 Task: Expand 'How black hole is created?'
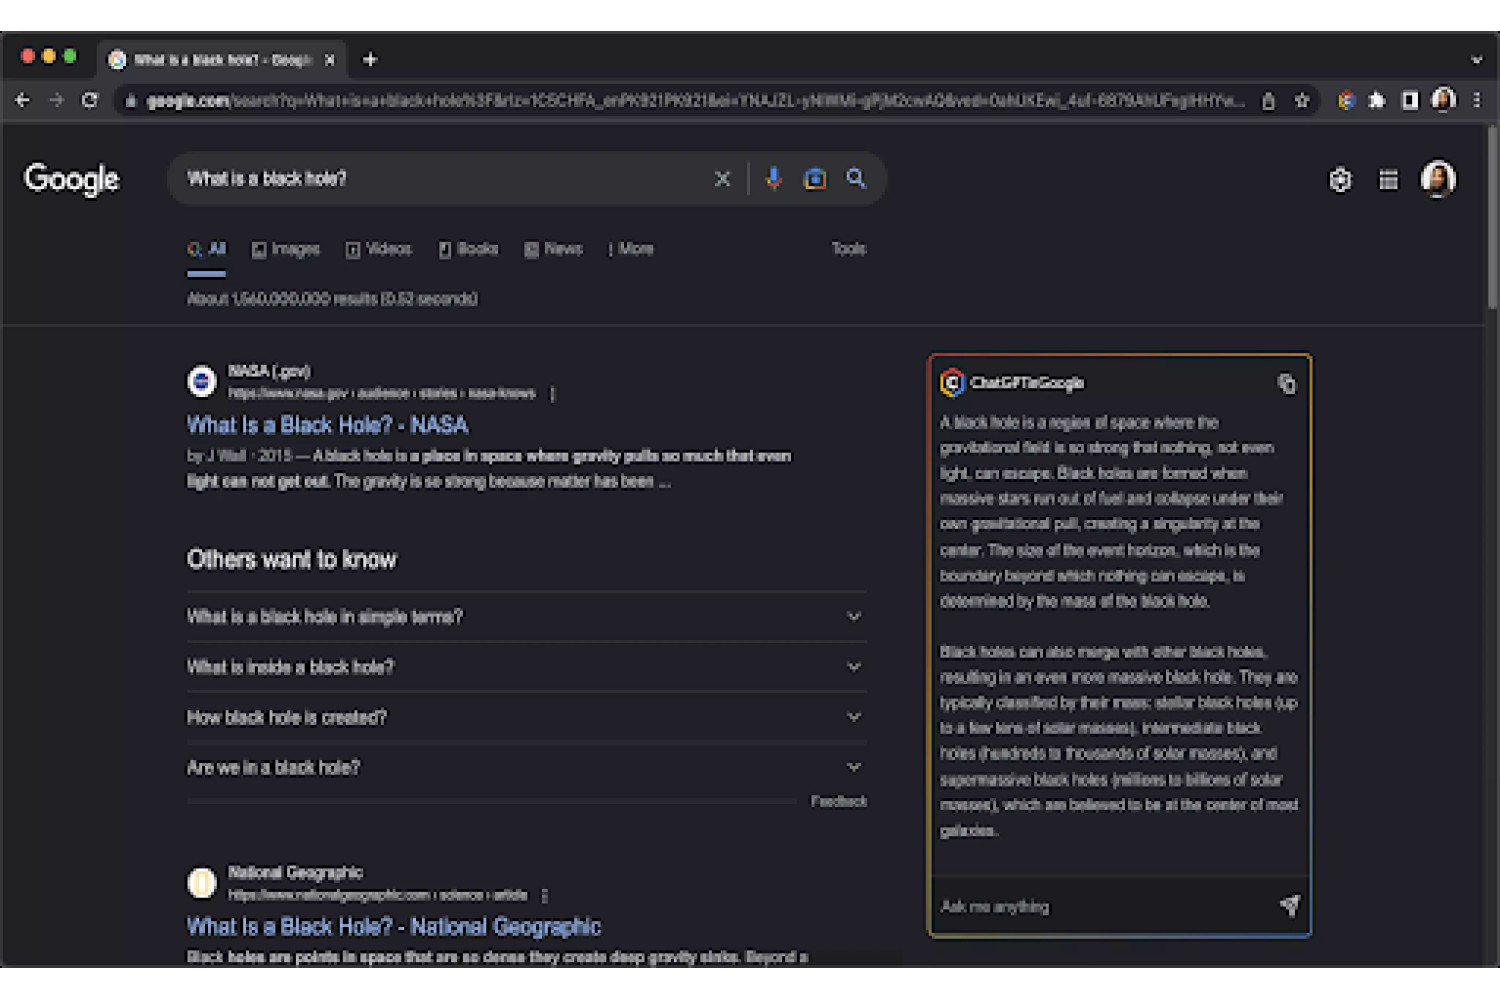click(x=526, y=717)
